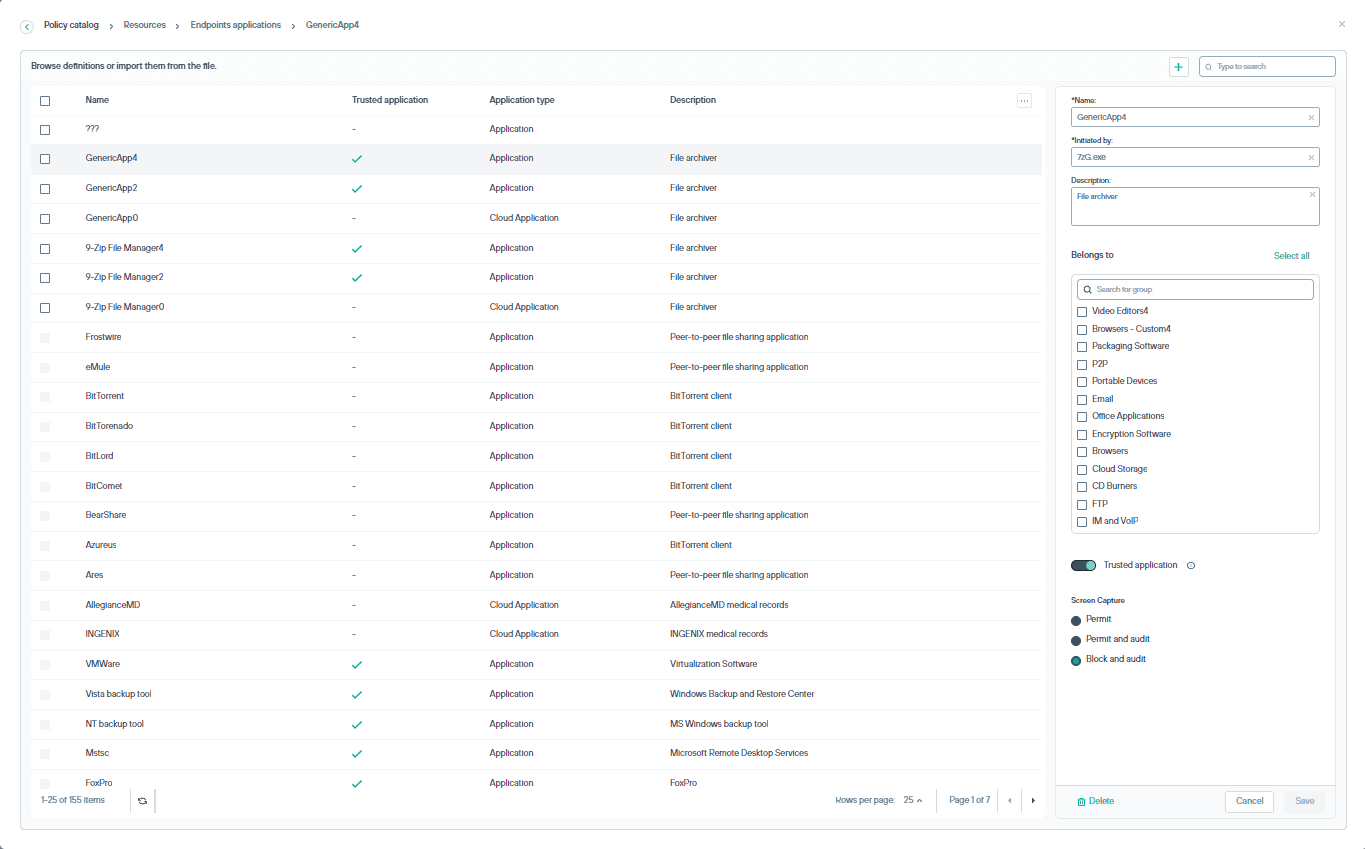The image size is (1365, 849).
Task: Click the info icon beside Trusted application
Action: [x=1190, y=565]
